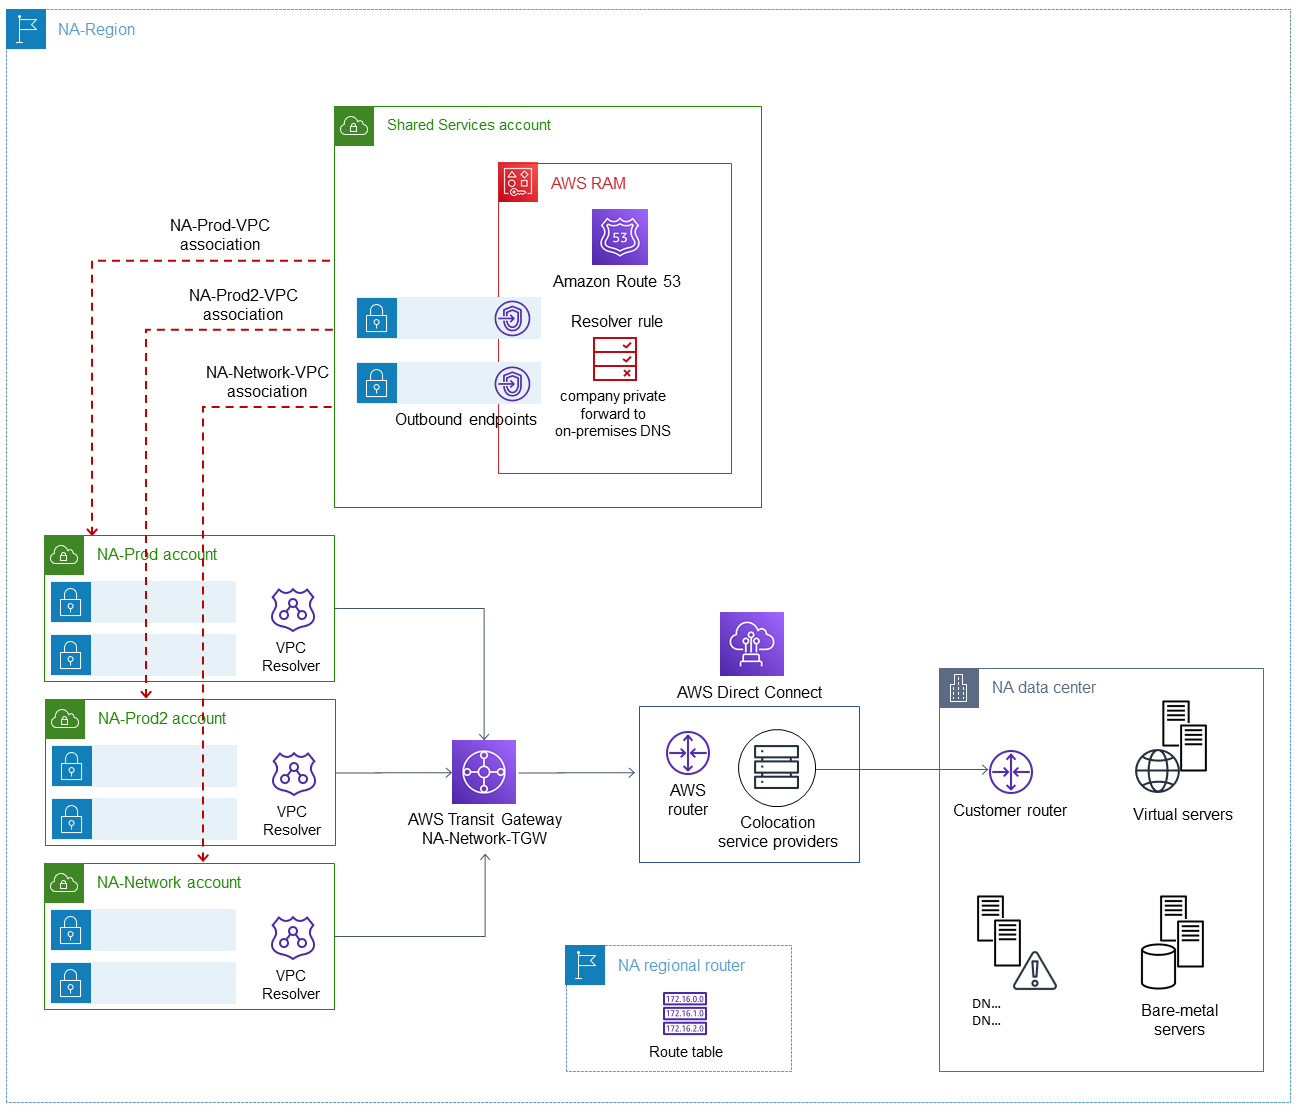Select the Colocation service providers label
The image size is (1302, 1116).
pos(778,832)
